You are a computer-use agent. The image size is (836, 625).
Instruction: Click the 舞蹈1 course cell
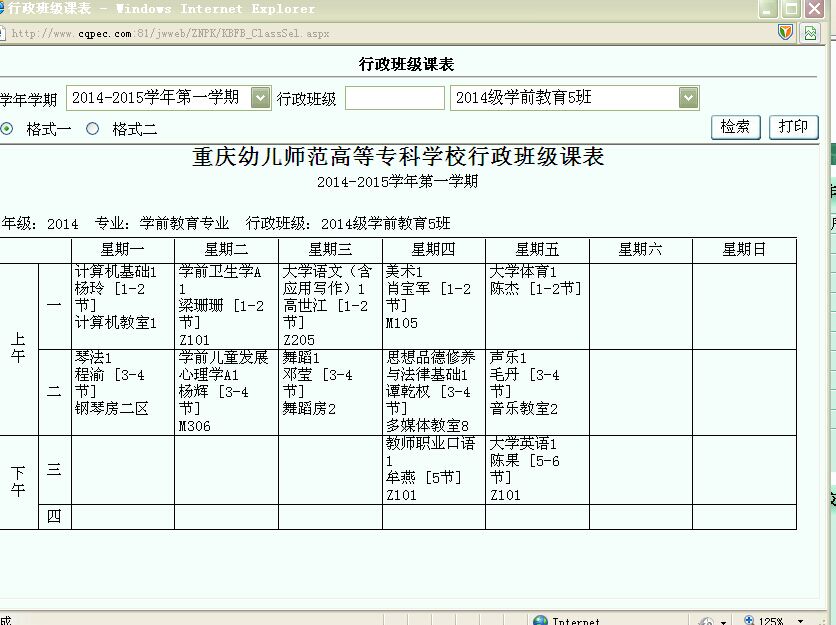[x=330, y=392]
